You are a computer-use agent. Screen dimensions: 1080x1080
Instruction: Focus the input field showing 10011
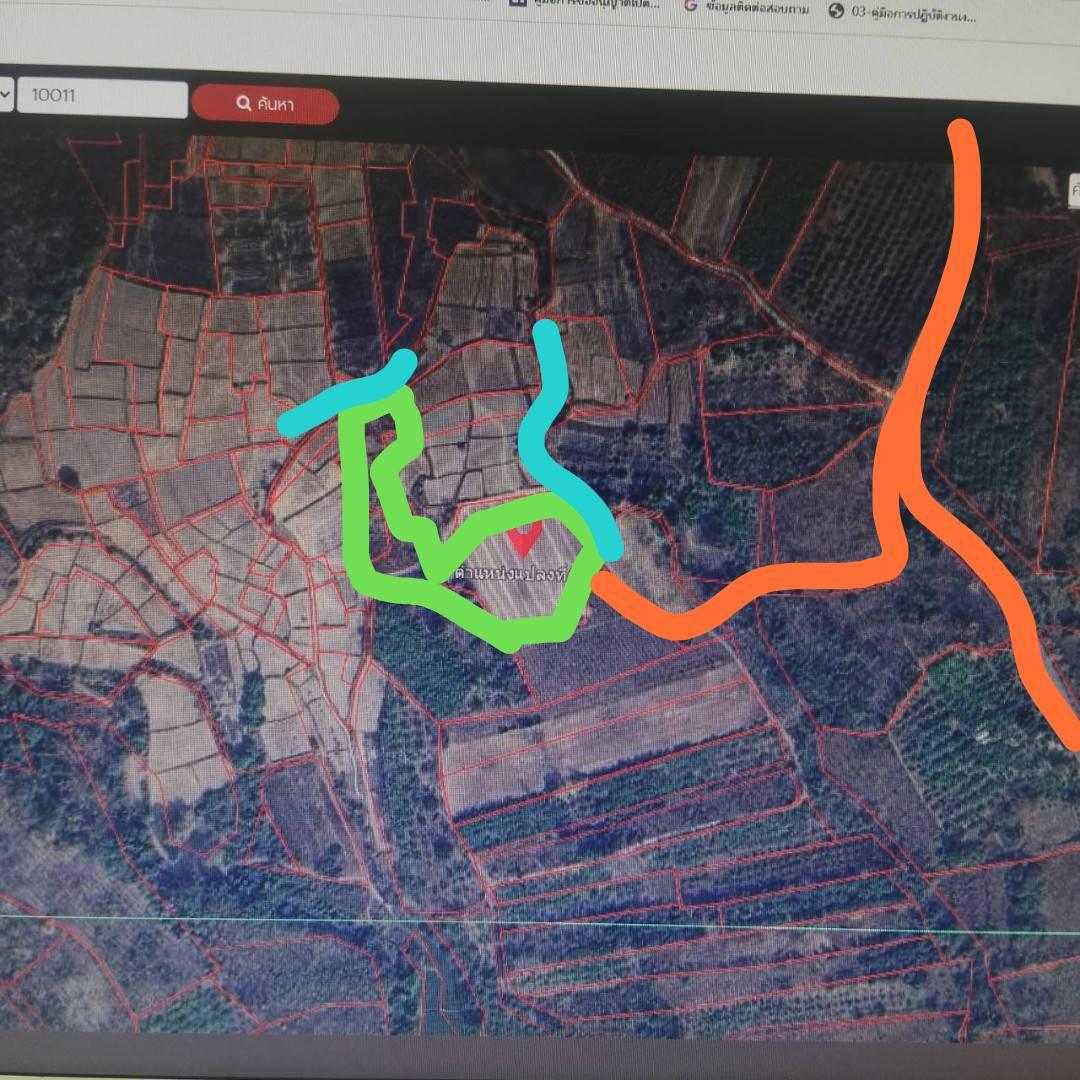click(102, 97)
